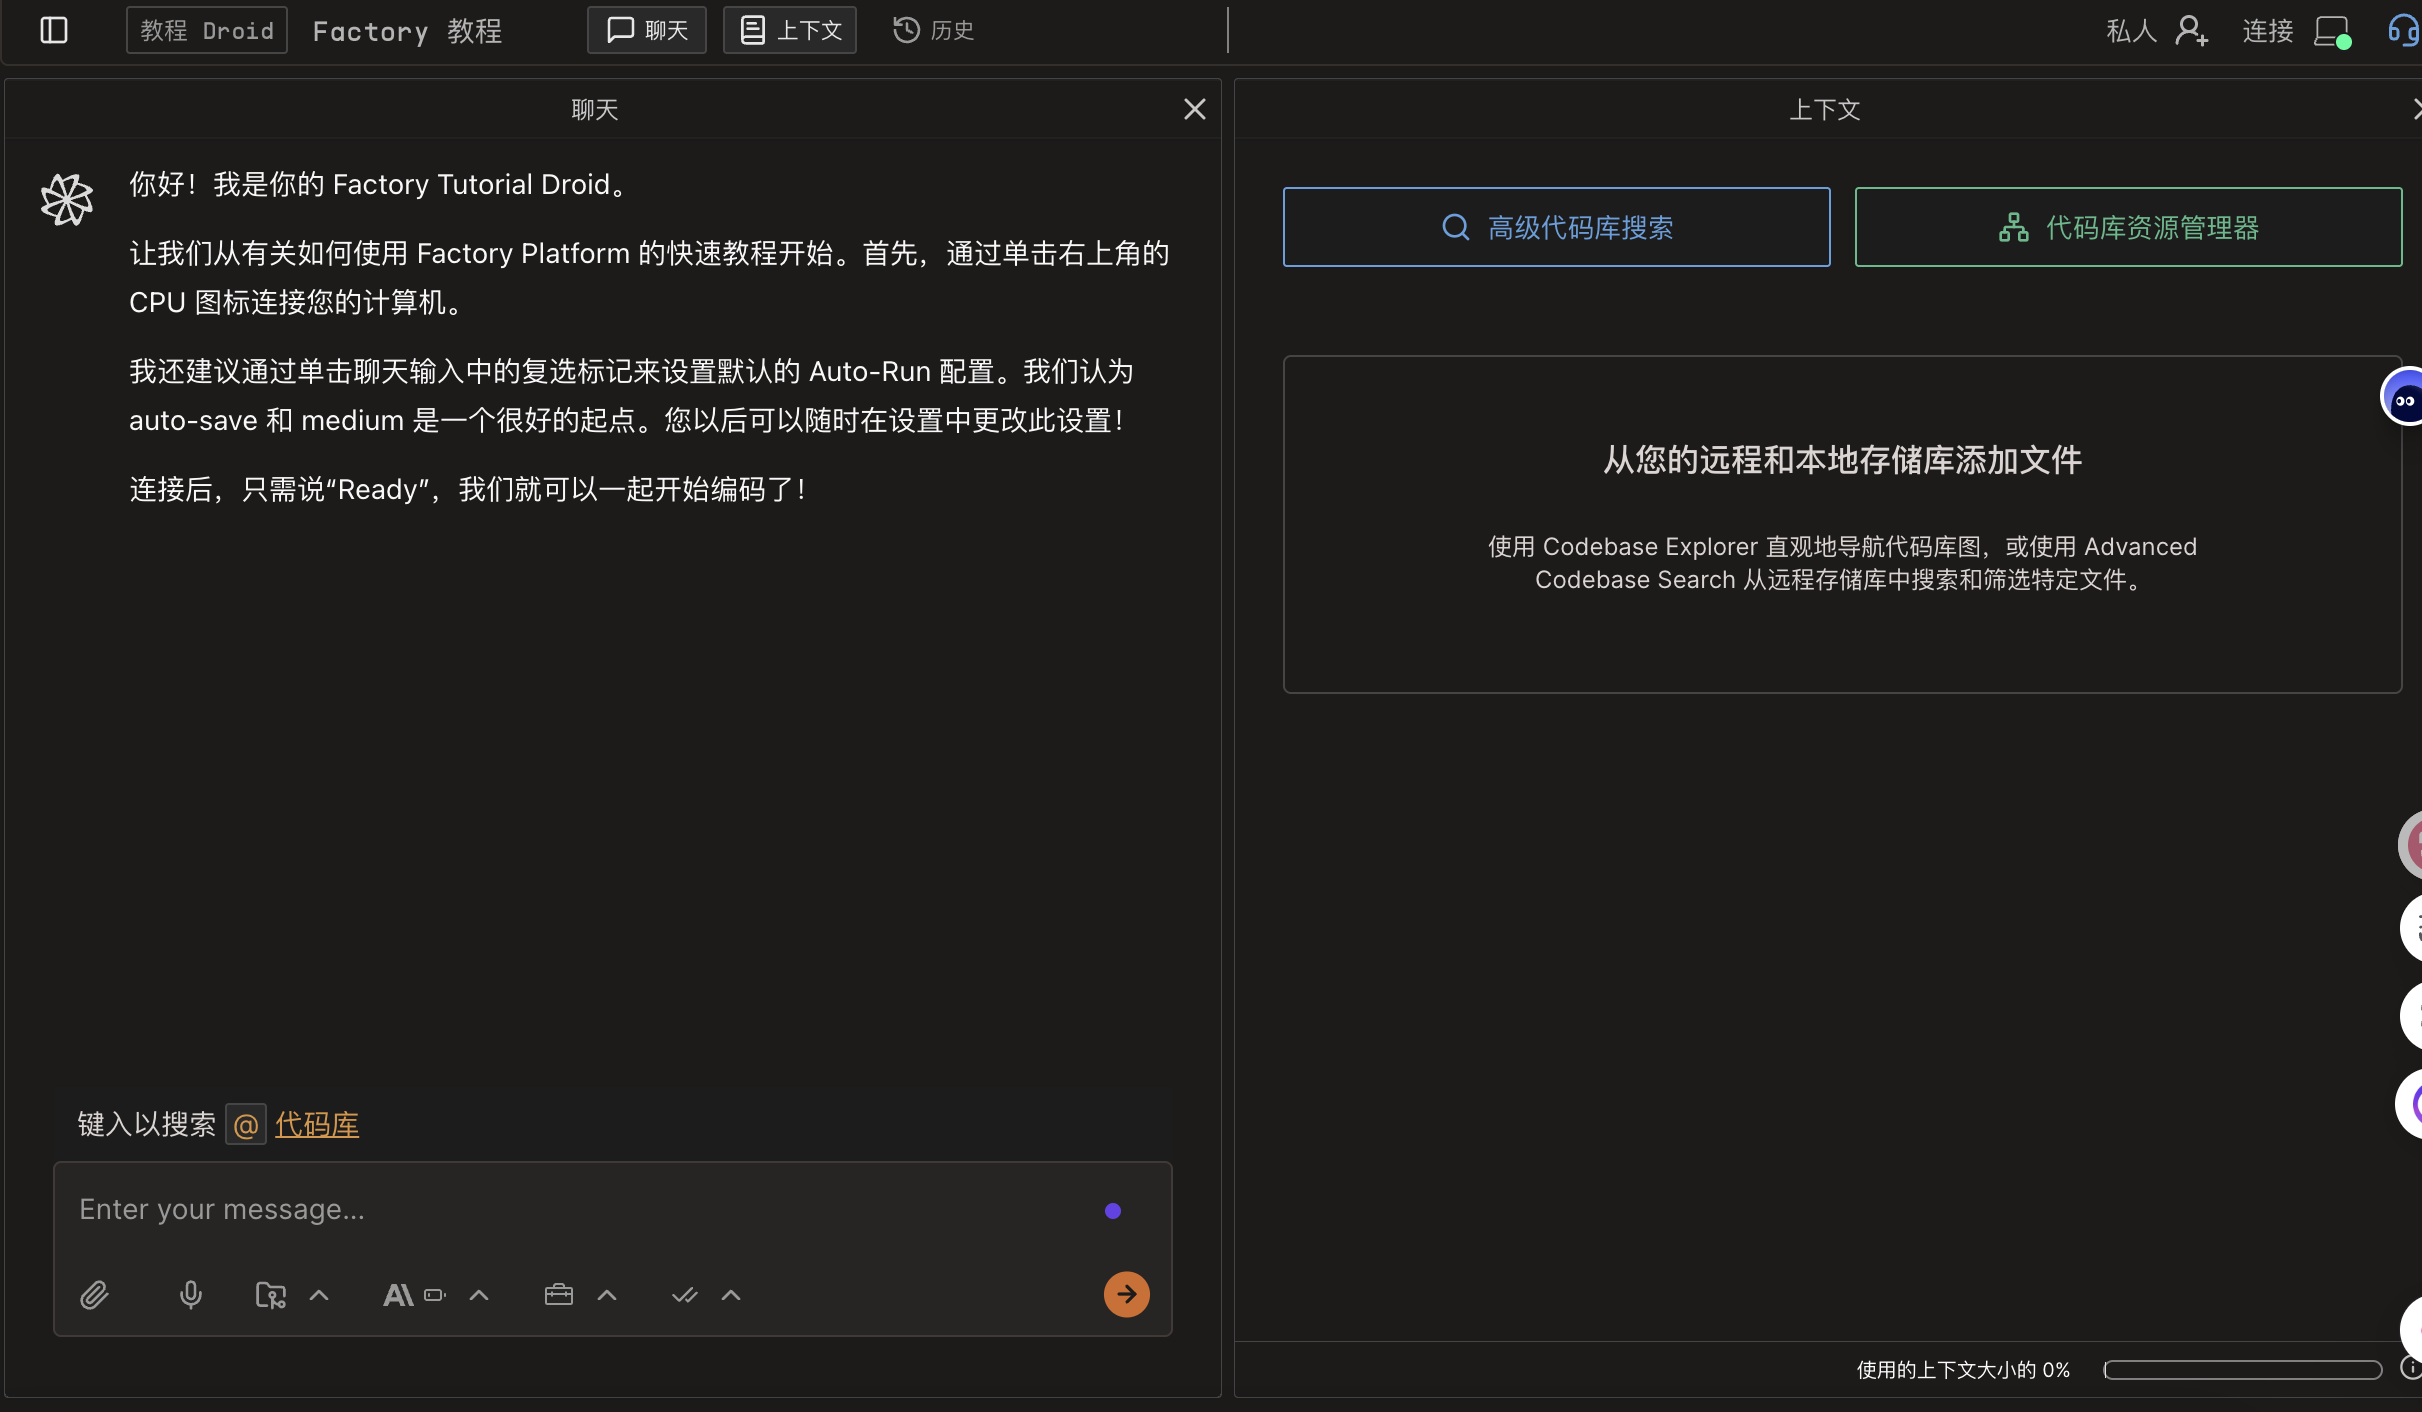Open the 私人 sharing add-user icon
The height and width of the screenshot is (1412, 2422).
[2191, 31]
